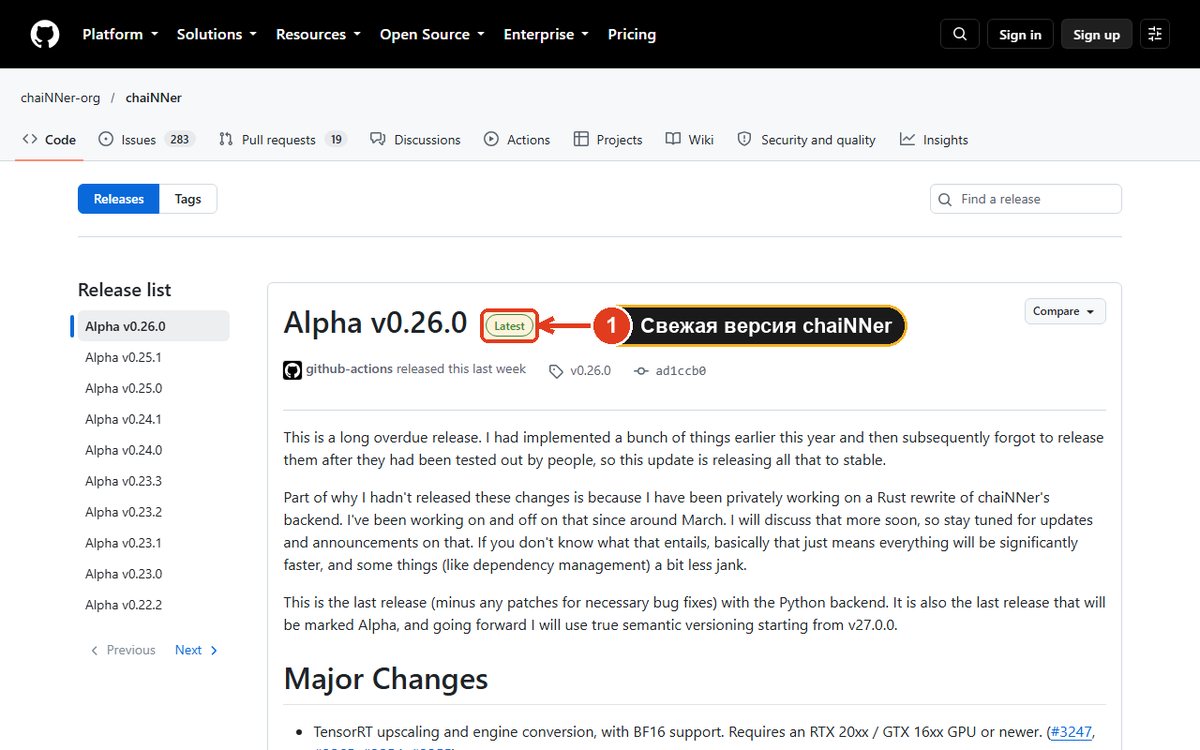Open the Projects tab
This screenshot has height=750, width=1200.
(608, 140)
